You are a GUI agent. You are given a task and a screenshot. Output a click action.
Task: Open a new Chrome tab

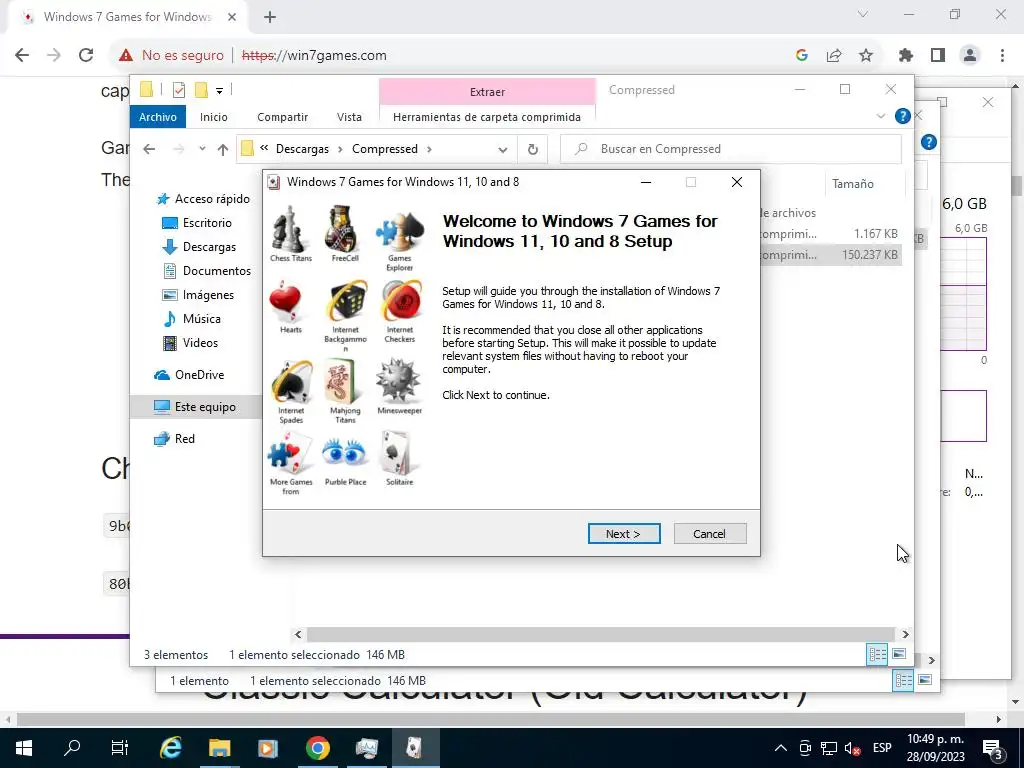tap(270, 17)
